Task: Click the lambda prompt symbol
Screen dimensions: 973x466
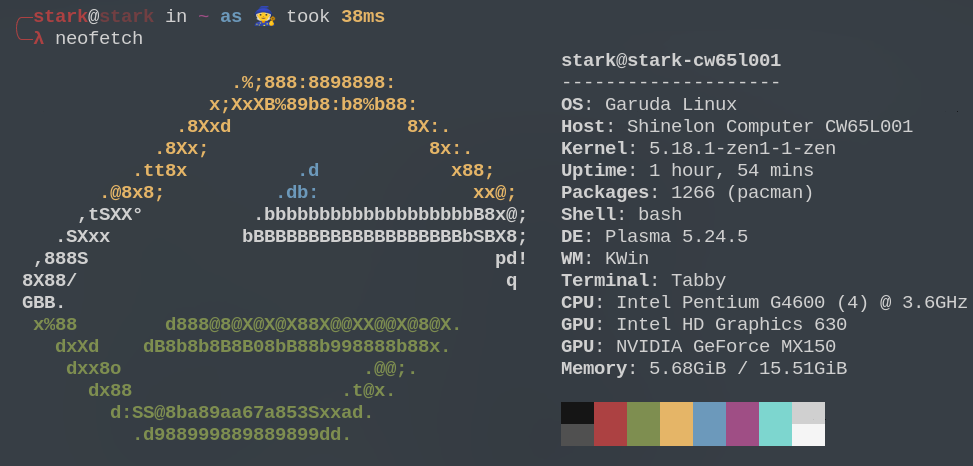Action: 39,39
